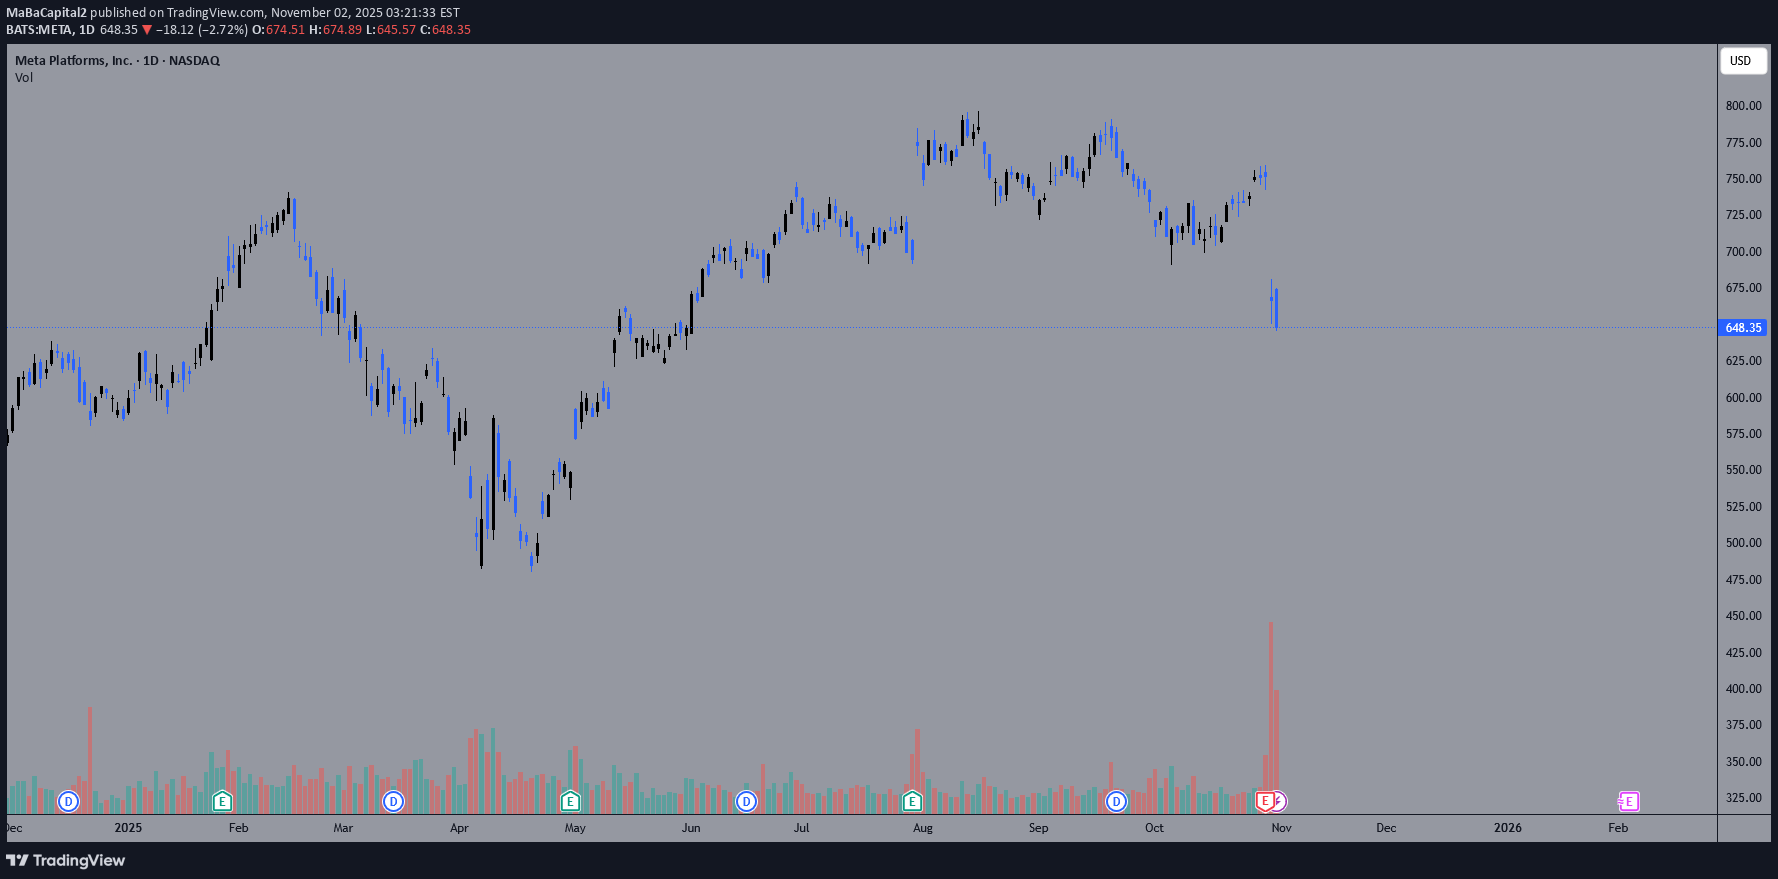
Task: Click the Vol indicator label
Action: point(24,78)
